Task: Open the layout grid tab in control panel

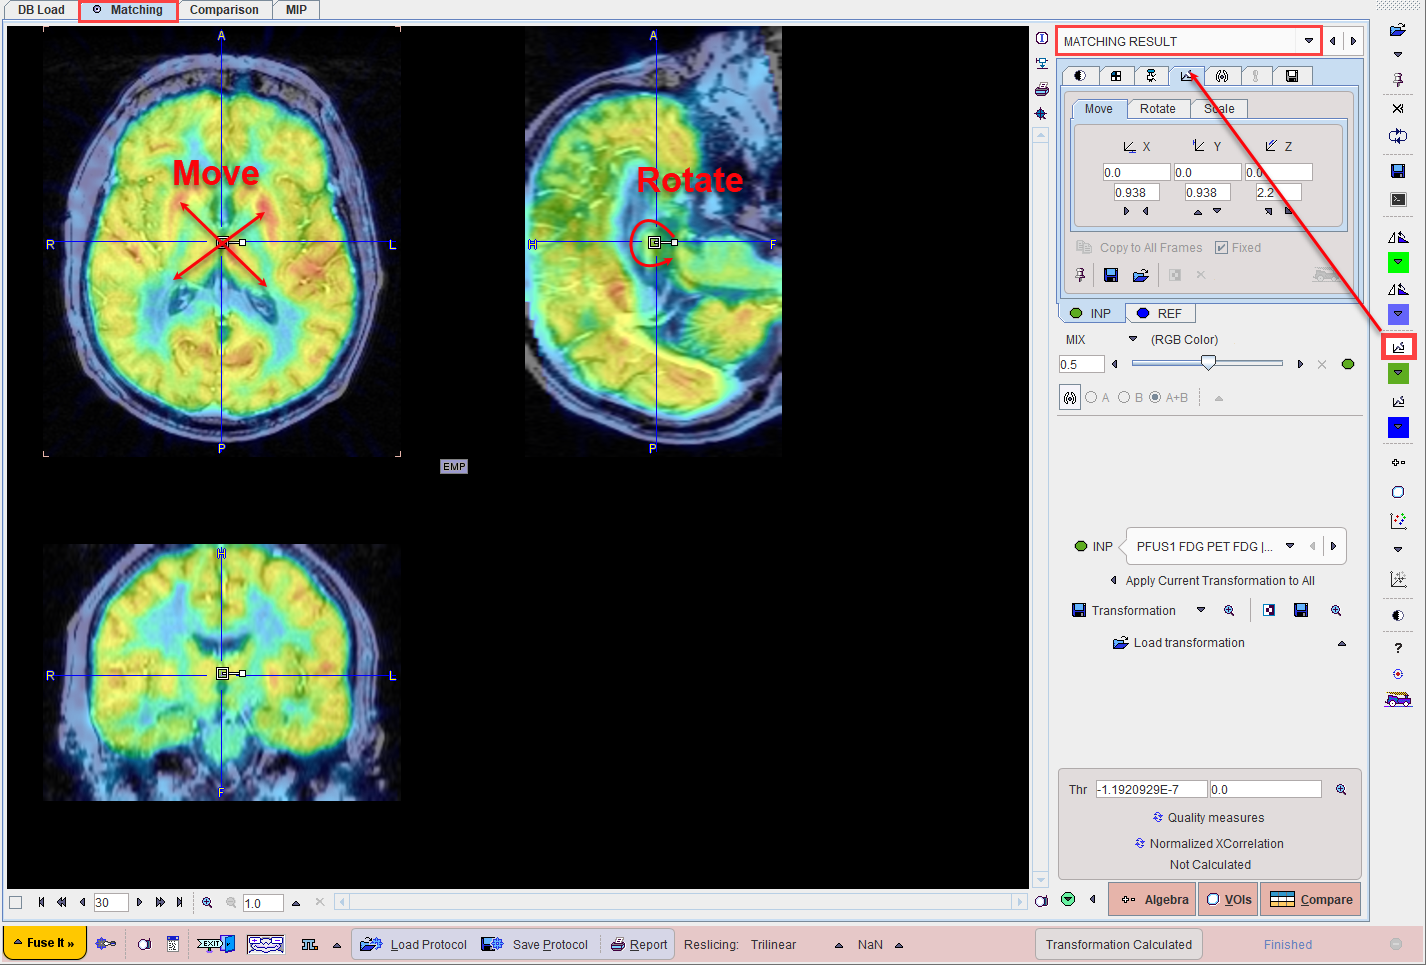Action: point(1116,76)
